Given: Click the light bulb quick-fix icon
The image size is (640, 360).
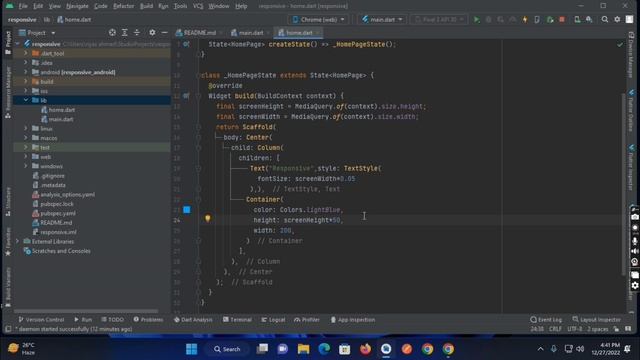Looking at the screenshot, I should tap(208, 218).
